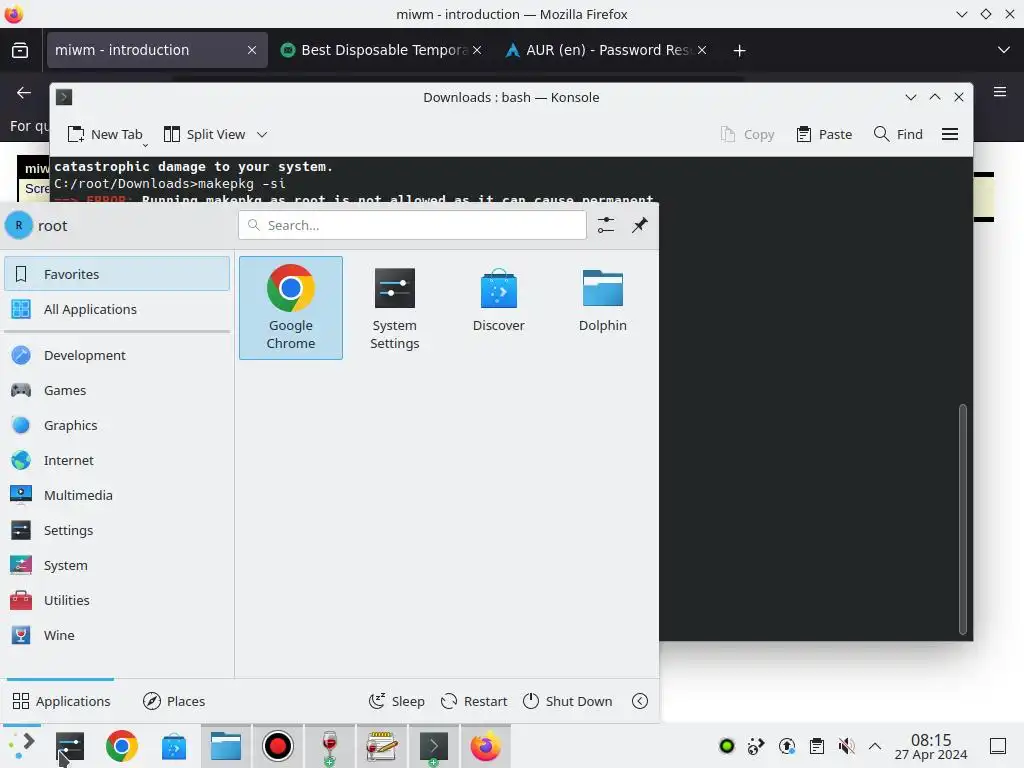Click Shut Down button in launcher
Image resolution: width=1024 pixels, height=768 pixels.
pyautogui.click(x=568, y=701)
